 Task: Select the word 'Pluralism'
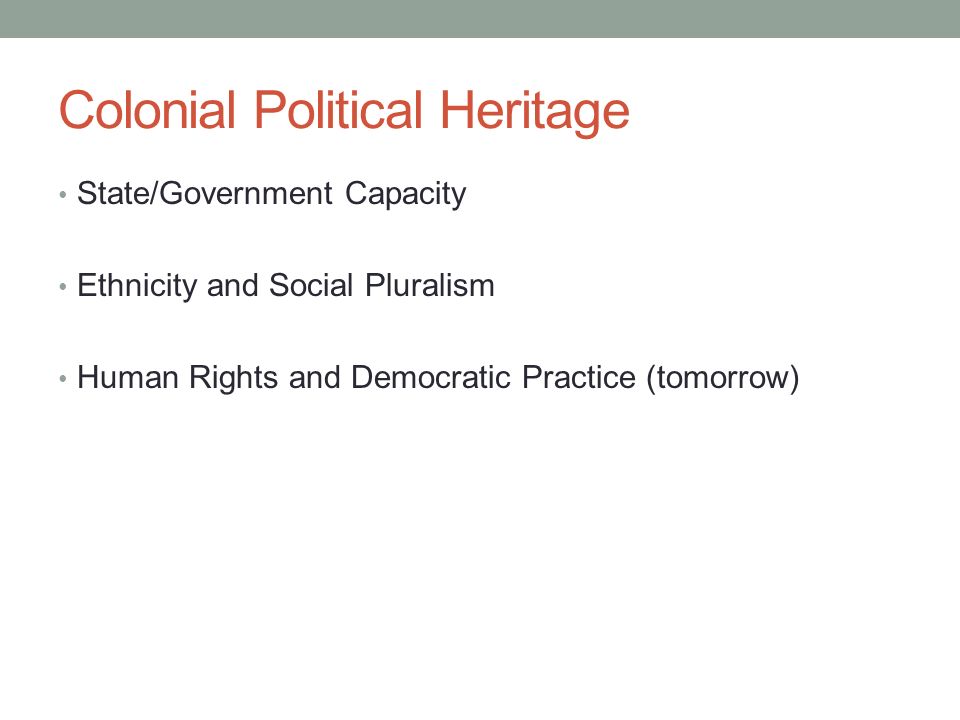pyautogui.click(x=430, y=285)
